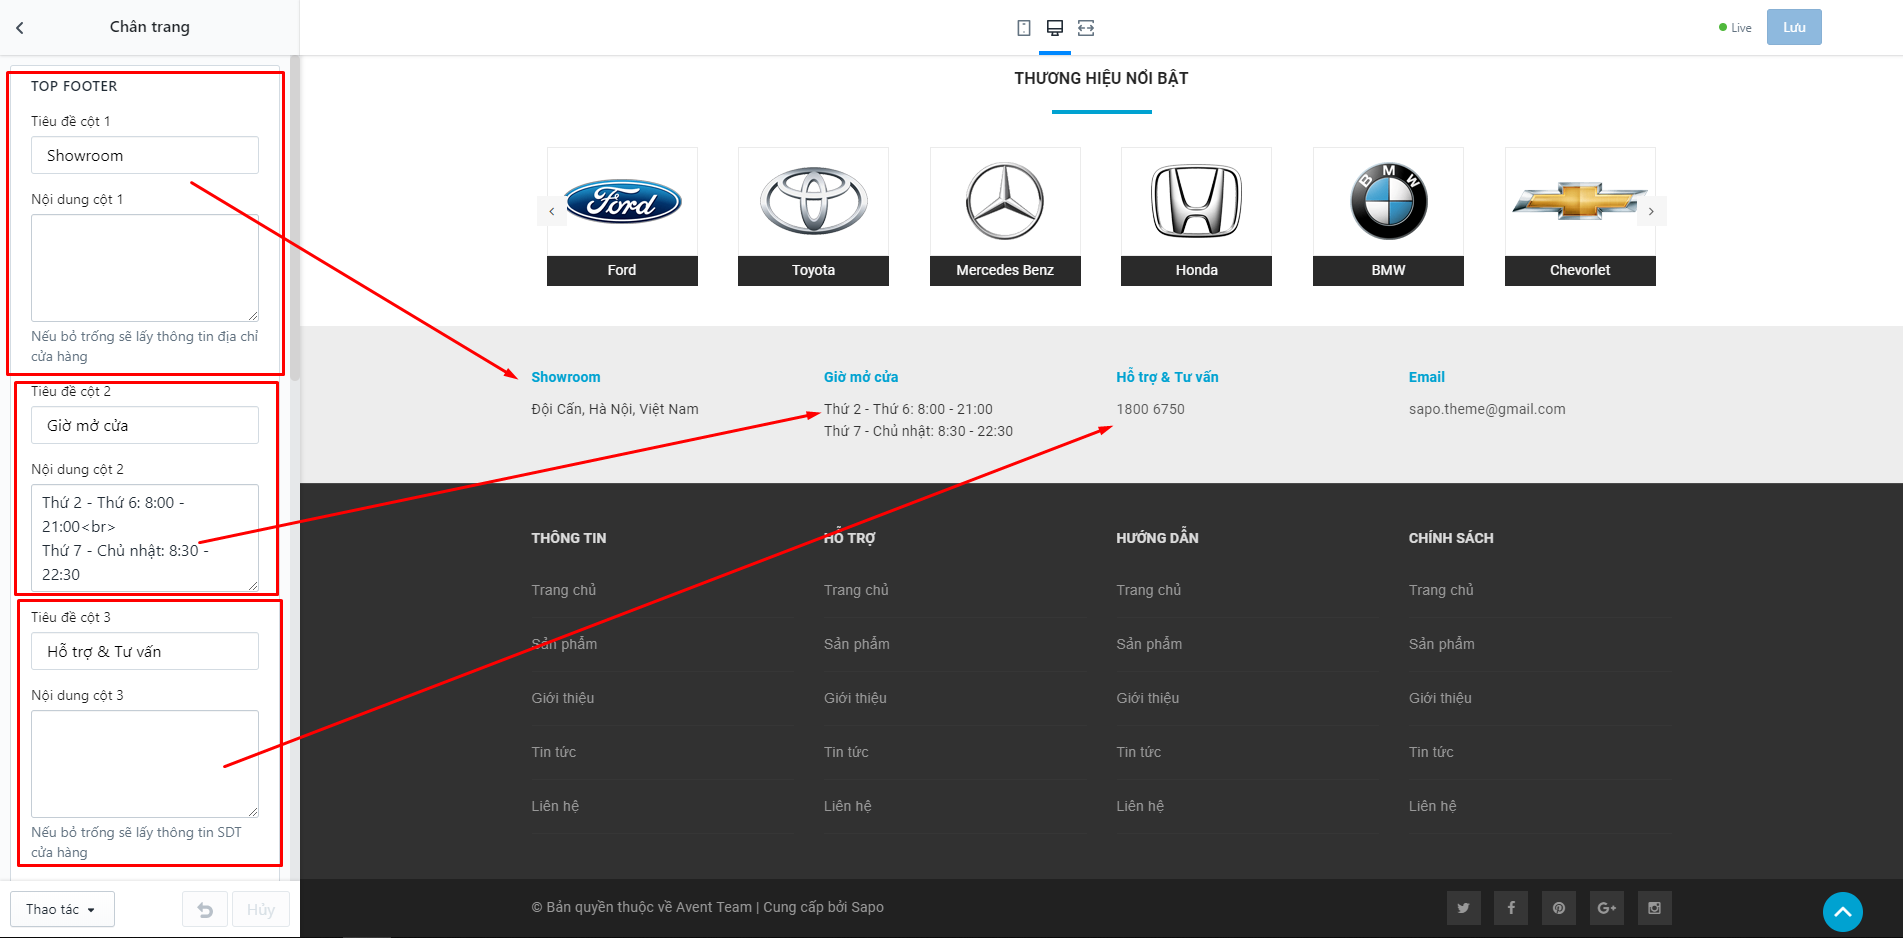Click the previous brand carousel arrow
This screenshot has height=938, width=1903.
[552, 211]
